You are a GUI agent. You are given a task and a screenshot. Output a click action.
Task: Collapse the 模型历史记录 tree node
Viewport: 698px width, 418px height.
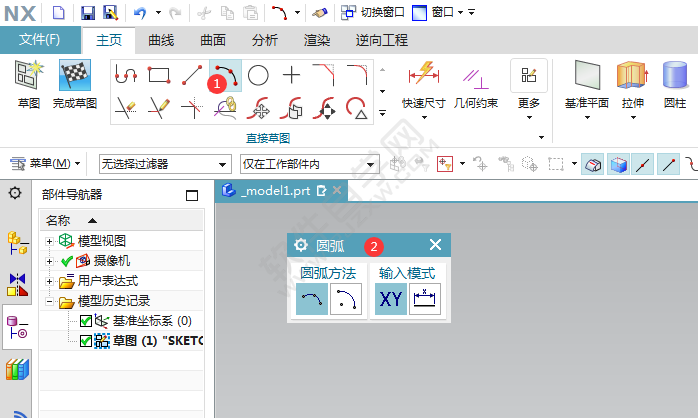[49, 301]
